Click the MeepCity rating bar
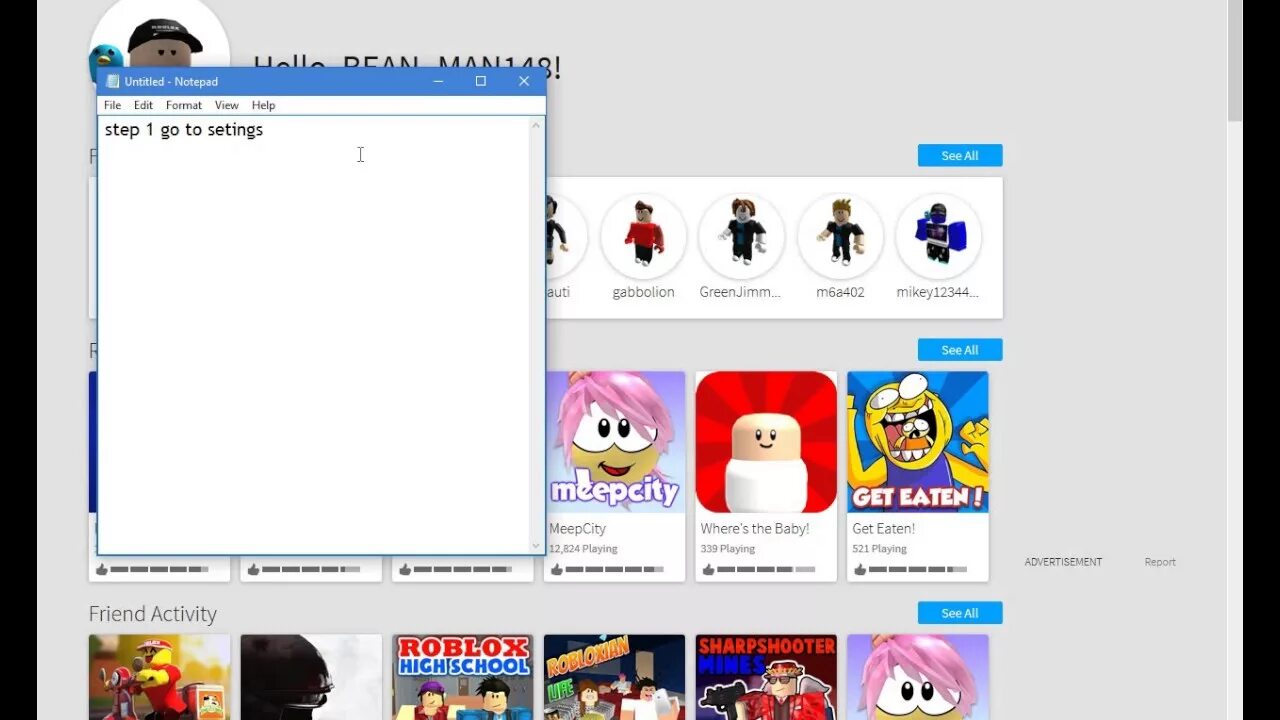The image size is (1280, 720). (614, 569)
